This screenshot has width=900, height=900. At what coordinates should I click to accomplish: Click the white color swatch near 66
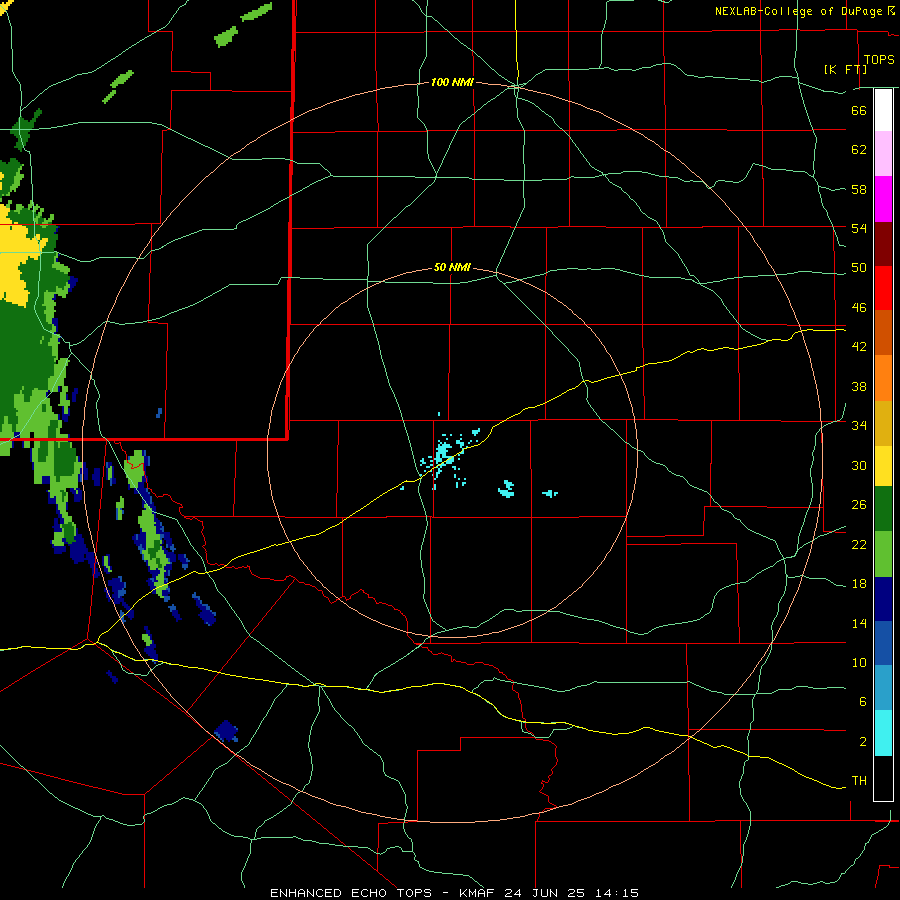[883, 110]
